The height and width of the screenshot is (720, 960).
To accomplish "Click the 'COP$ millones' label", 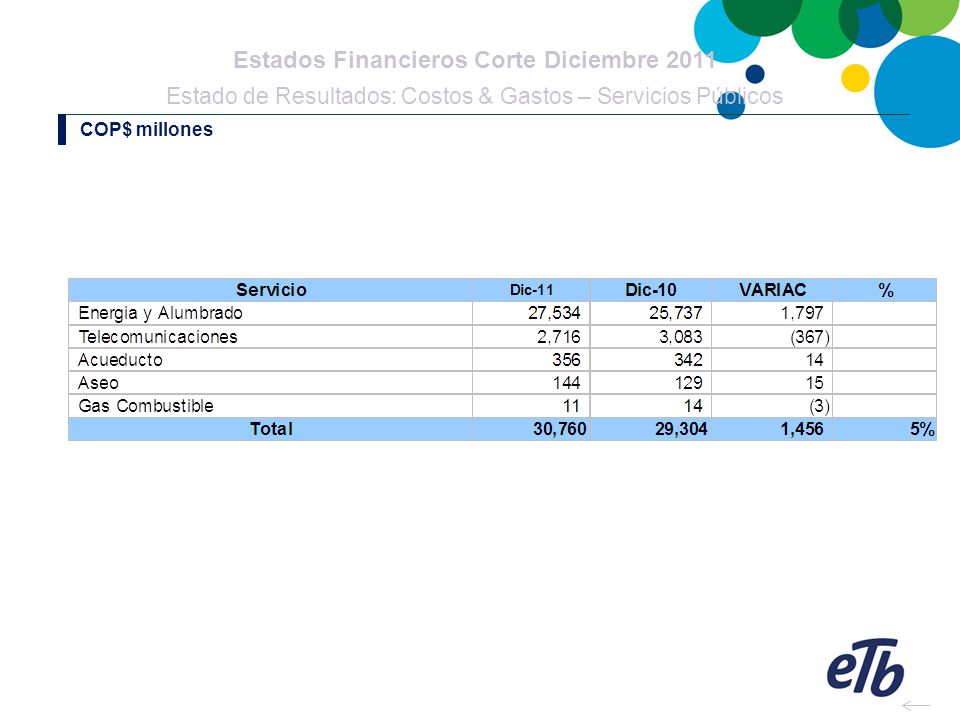I will coord(146,129).
